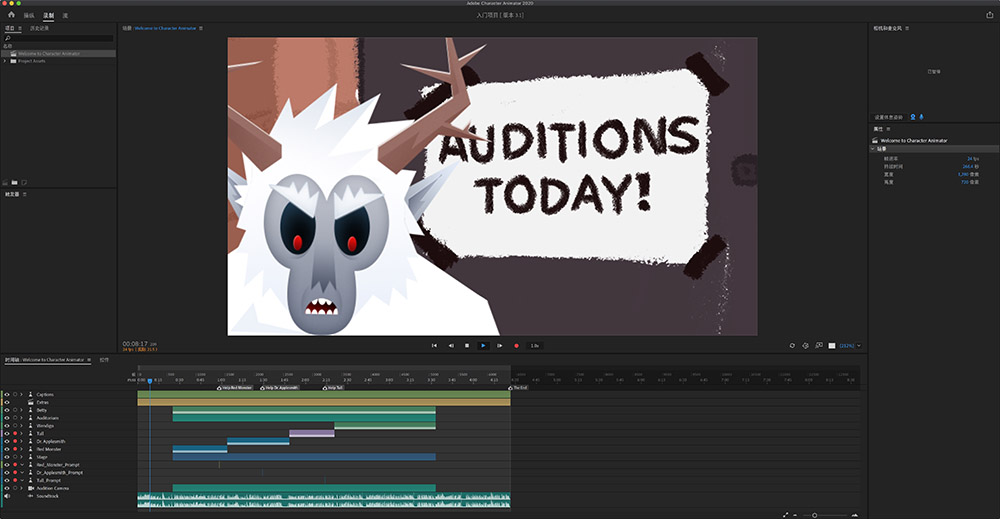Hide the Betty track
This screenshot has height=519, width=1000.
[7, 410]
